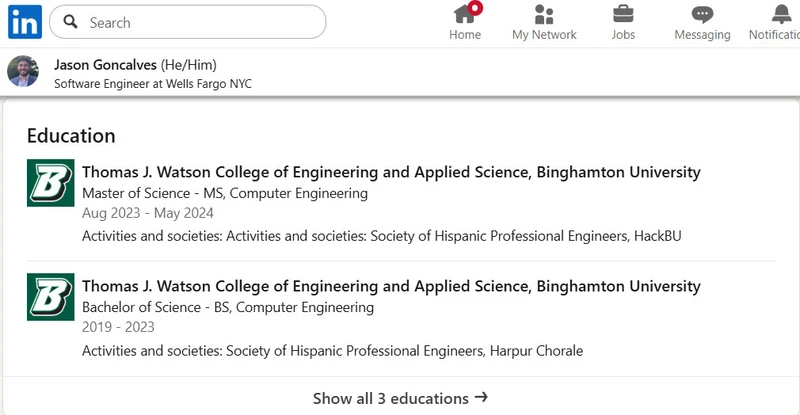
Task: Expand Show all 3 educations
Action: point(401,398)
